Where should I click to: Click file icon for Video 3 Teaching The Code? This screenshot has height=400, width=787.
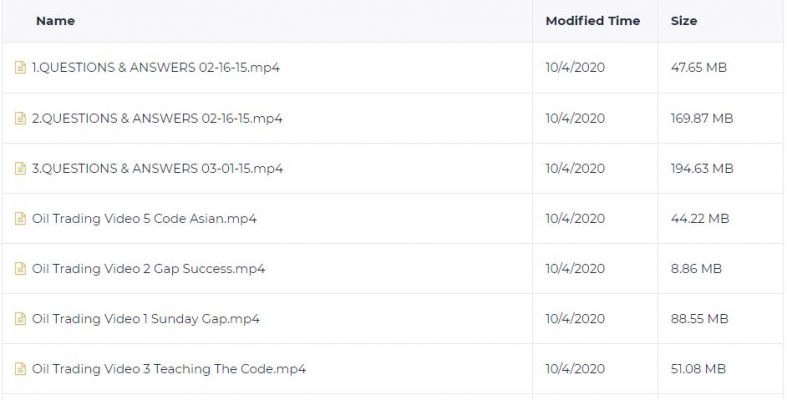pyautogui.click(x=20, y=369)
